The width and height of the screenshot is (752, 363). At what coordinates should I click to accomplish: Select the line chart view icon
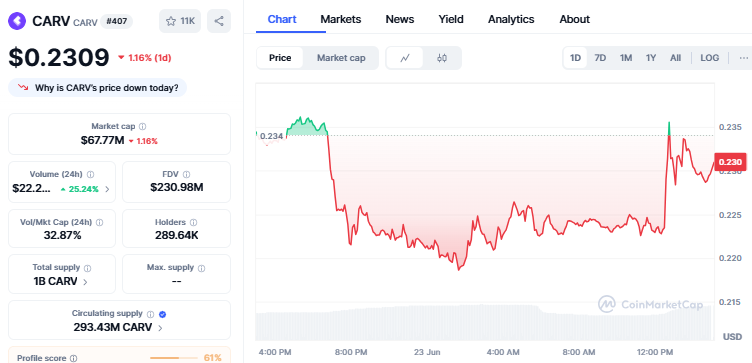click(x=405, y=58)
